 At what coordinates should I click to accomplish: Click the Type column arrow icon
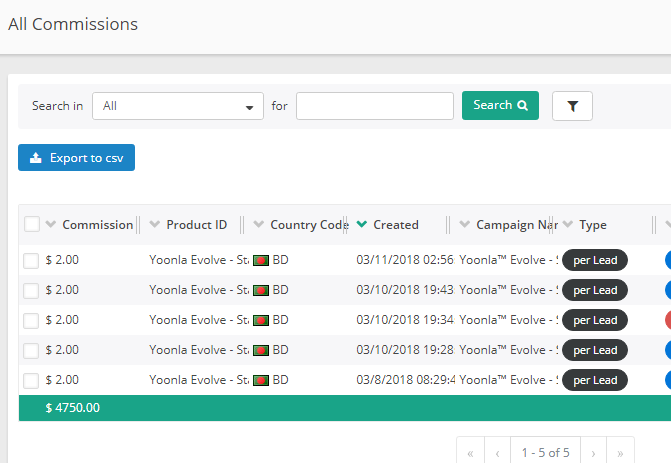568,225
